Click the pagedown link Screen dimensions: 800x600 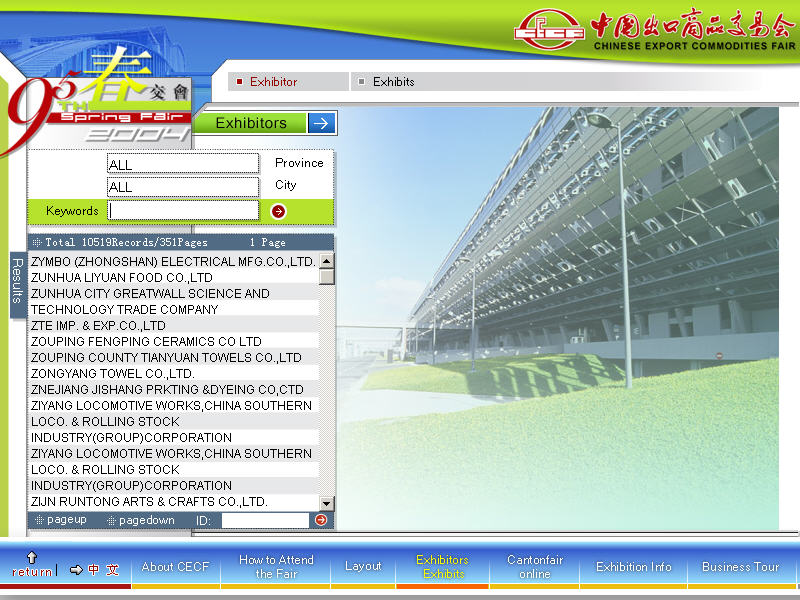(141, 520)
